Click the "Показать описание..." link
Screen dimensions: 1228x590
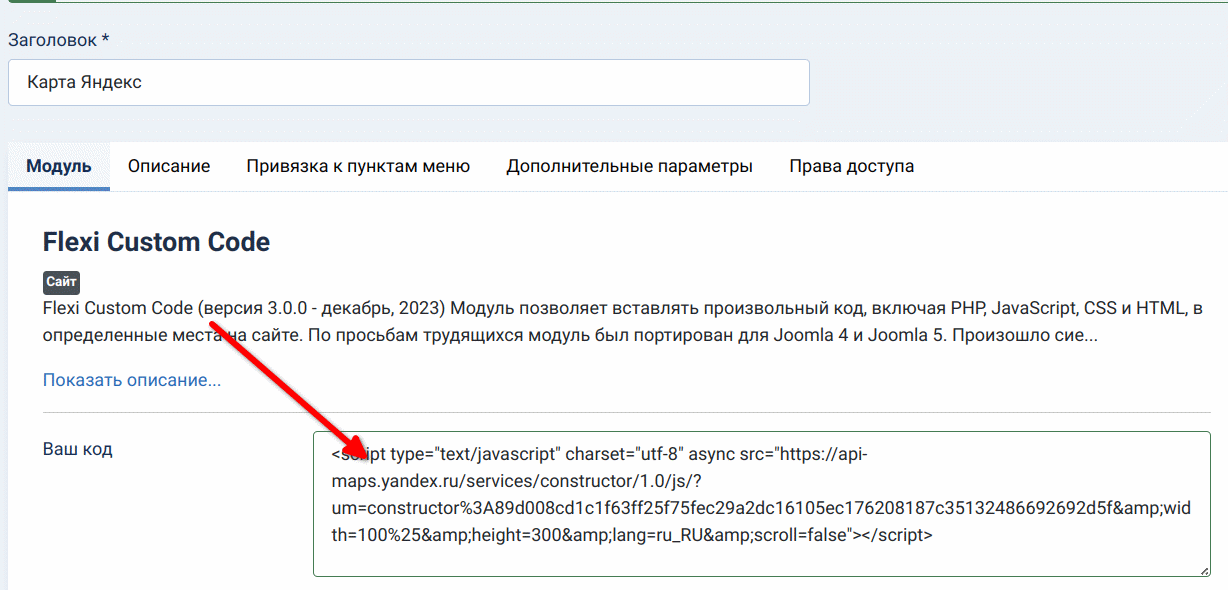pyautogui.click(x=132, y=380)
